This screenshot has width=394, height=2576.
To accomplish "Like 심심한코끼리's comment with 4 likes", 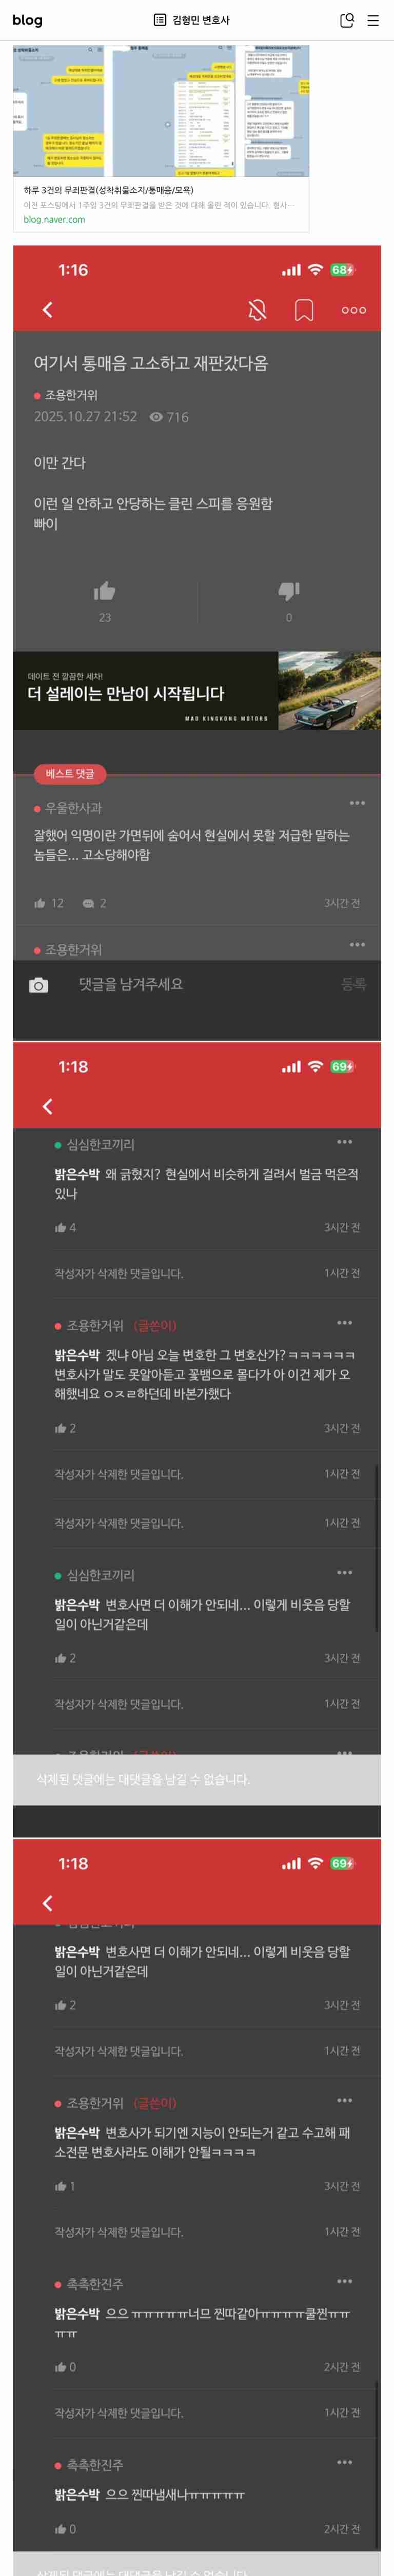I will (65, 1227).
